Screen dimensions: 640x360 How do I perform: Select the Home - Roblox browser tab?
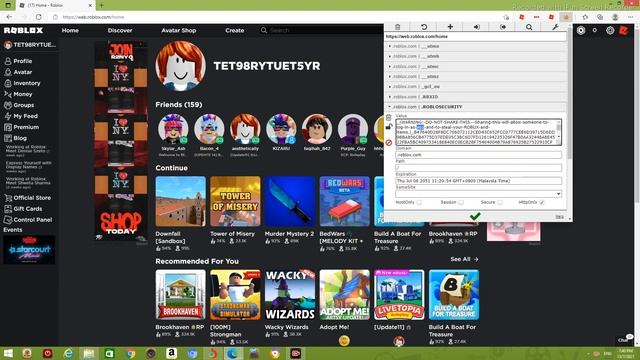[x=55, y=5]
